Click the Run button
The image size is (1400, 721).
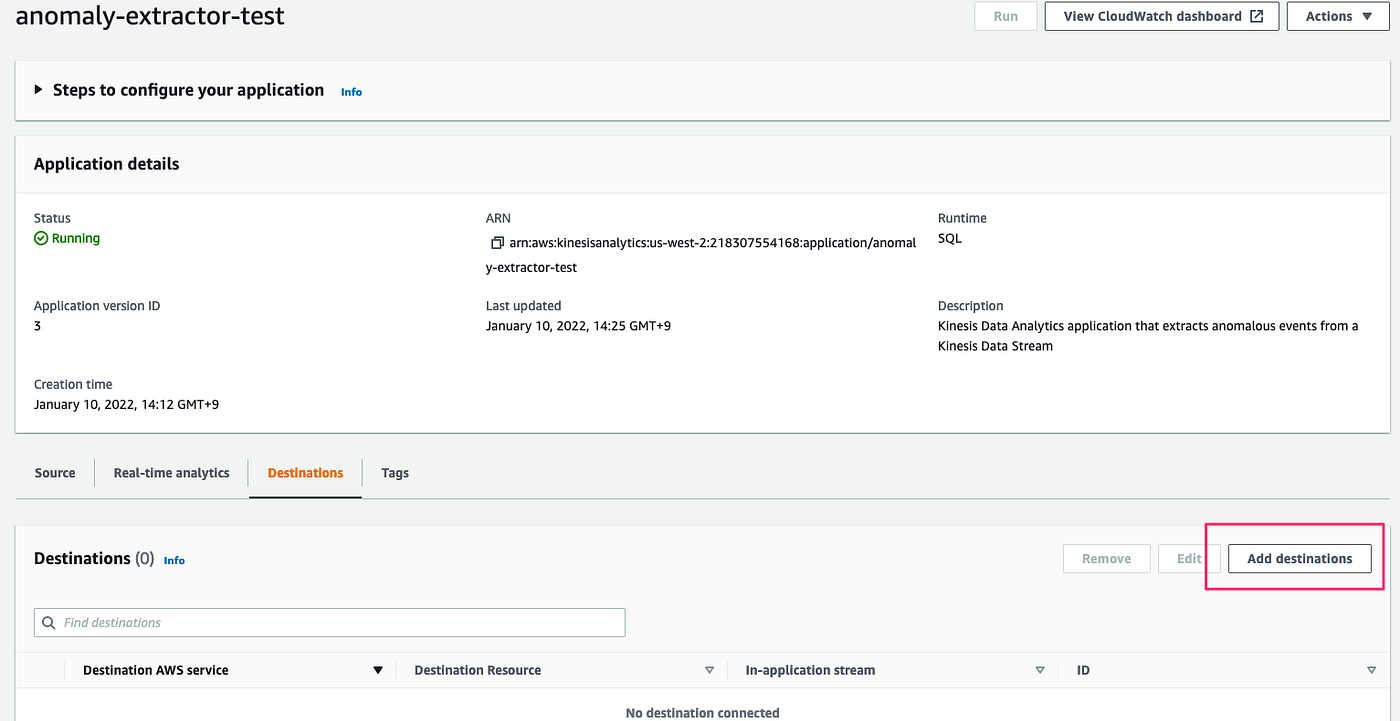[x=1006, y=16]
